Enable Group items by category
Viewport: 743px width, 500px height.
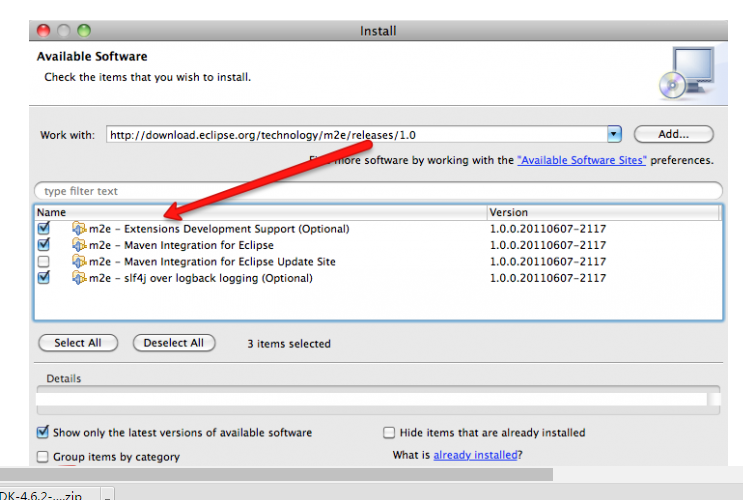43,456
